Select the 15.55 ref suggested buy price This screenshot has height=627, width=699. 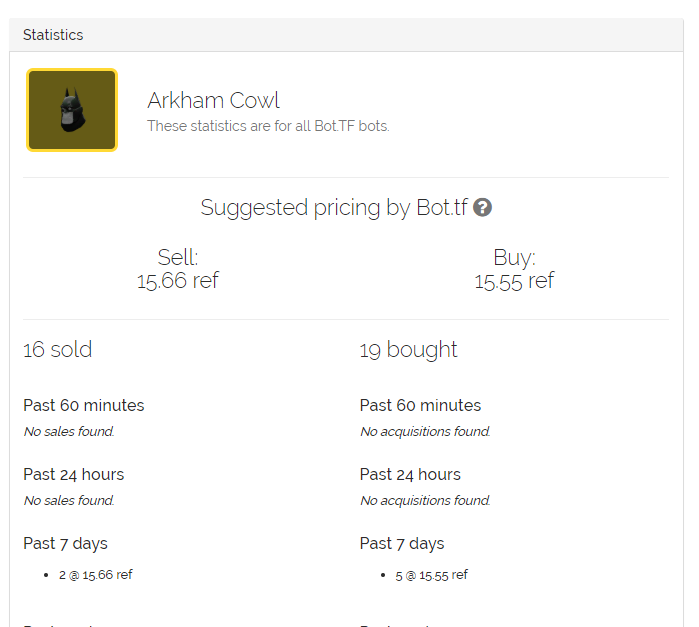pos(514,280)
